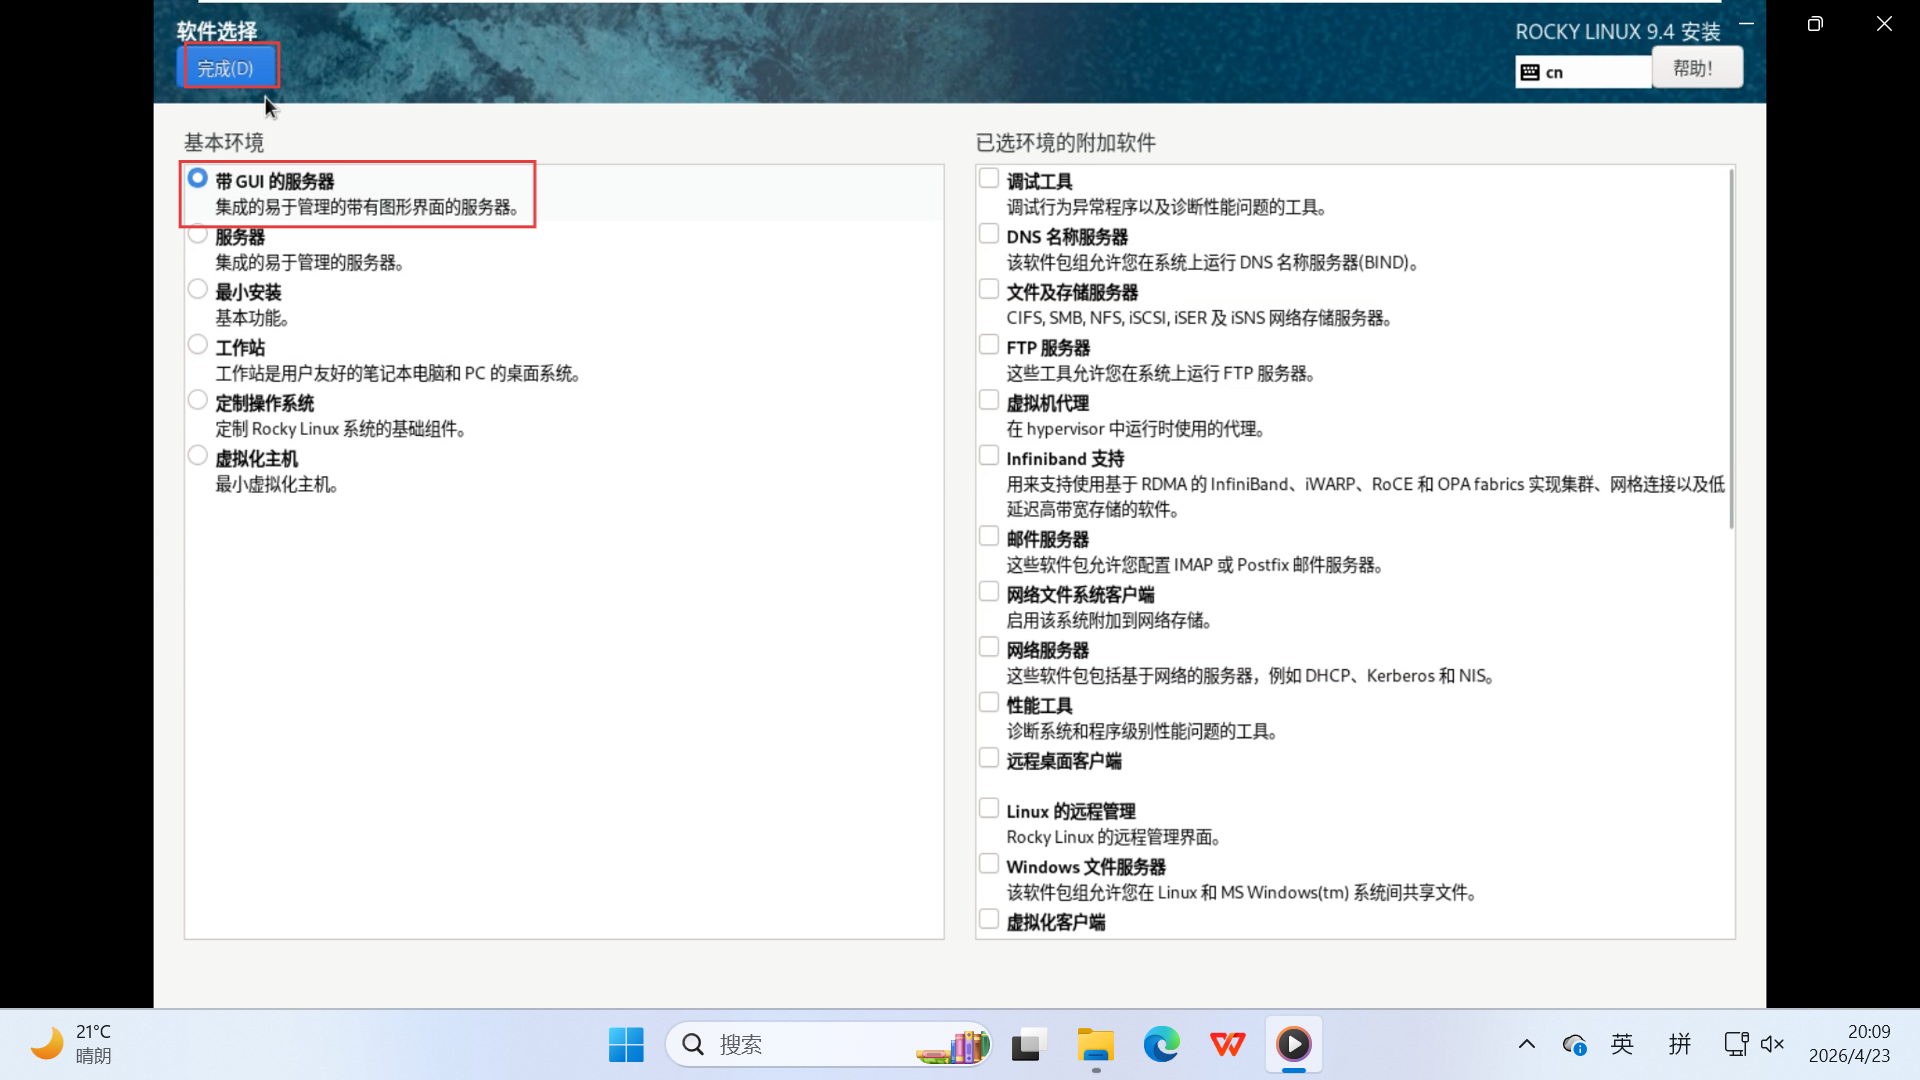Click the muted volume tray icon

click(1772, 1045)
